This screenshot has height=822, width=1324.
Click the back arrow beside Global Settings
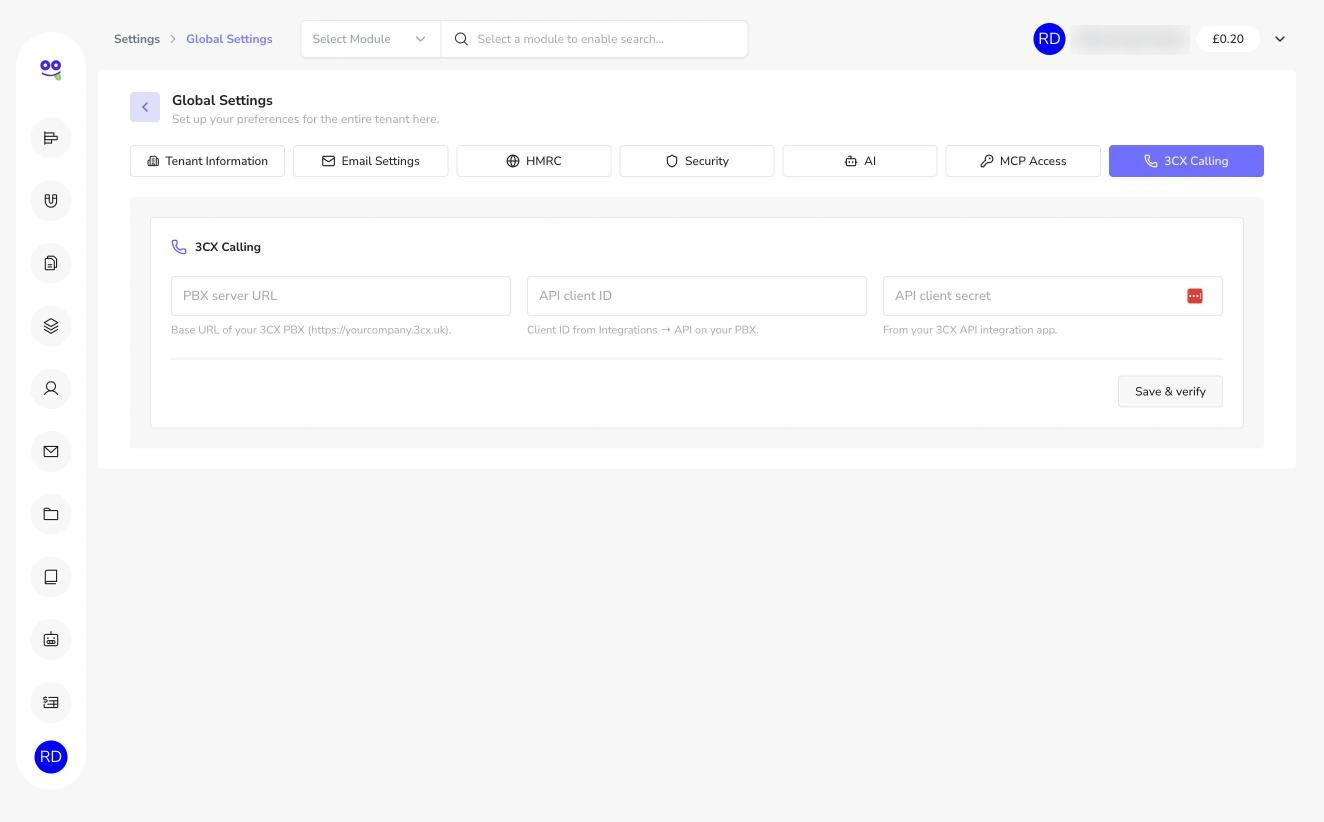[145, 107]
